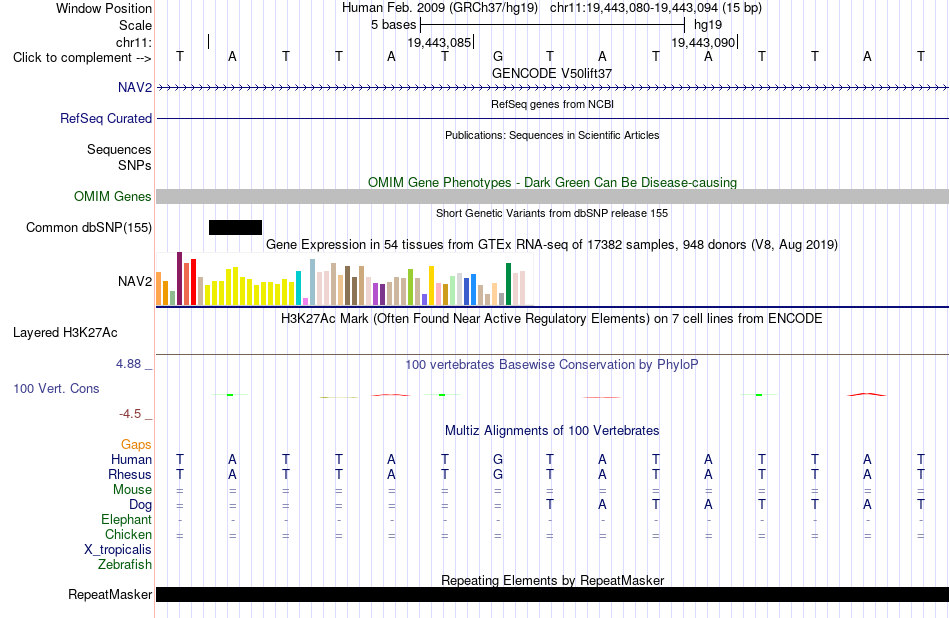Click 'Multiz Alignments of 100 Vertebrates' title

tap(552, 431)
